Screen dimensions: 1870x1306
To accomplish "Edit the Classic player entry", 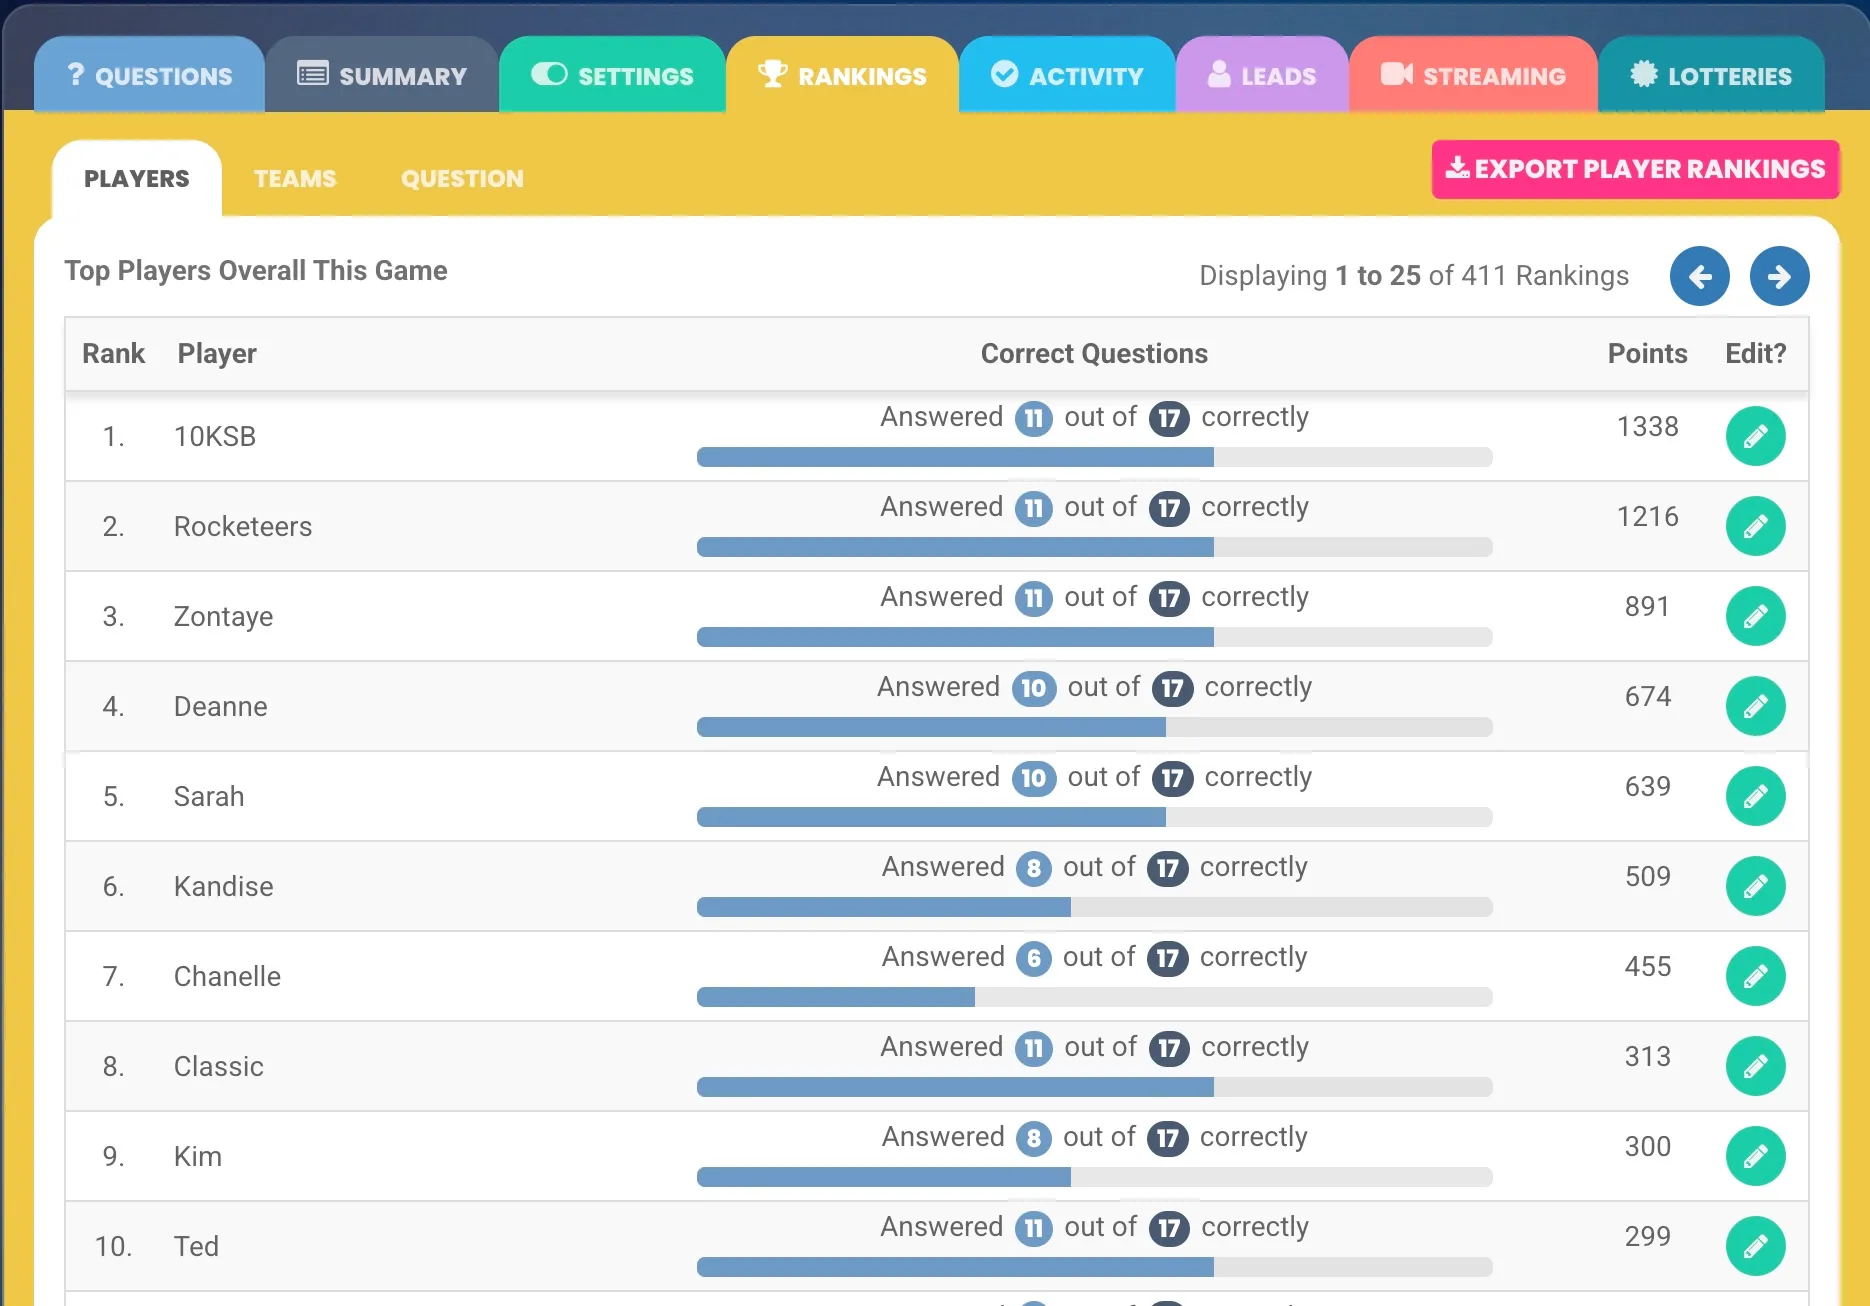I will 1755,1066.
